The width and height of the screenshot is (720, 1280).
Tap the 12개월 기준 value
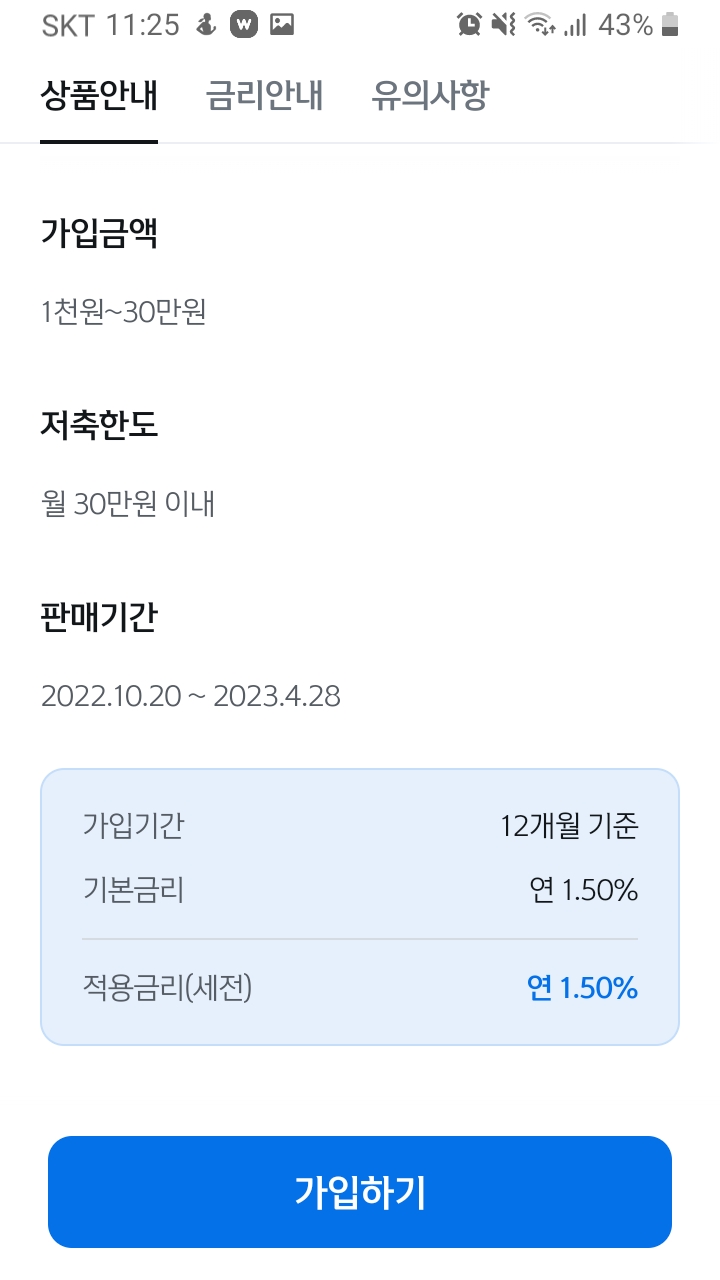(569, 826)
